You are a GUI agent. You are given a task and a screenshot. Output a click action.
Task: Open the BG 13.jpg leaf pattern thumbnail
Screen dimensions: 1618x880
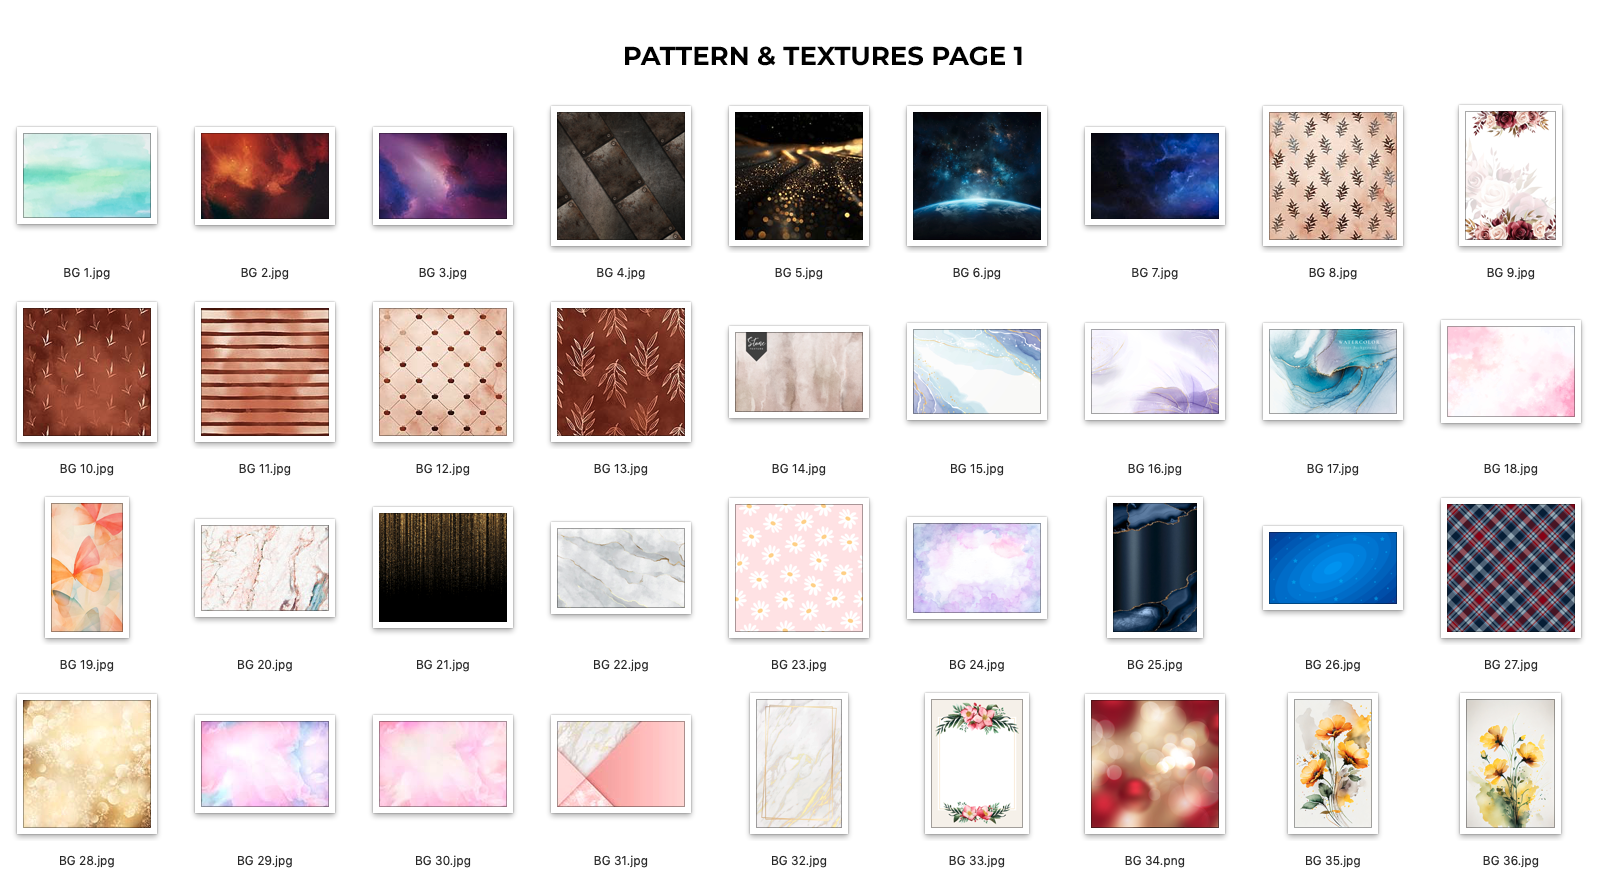[x=621, y=372]
